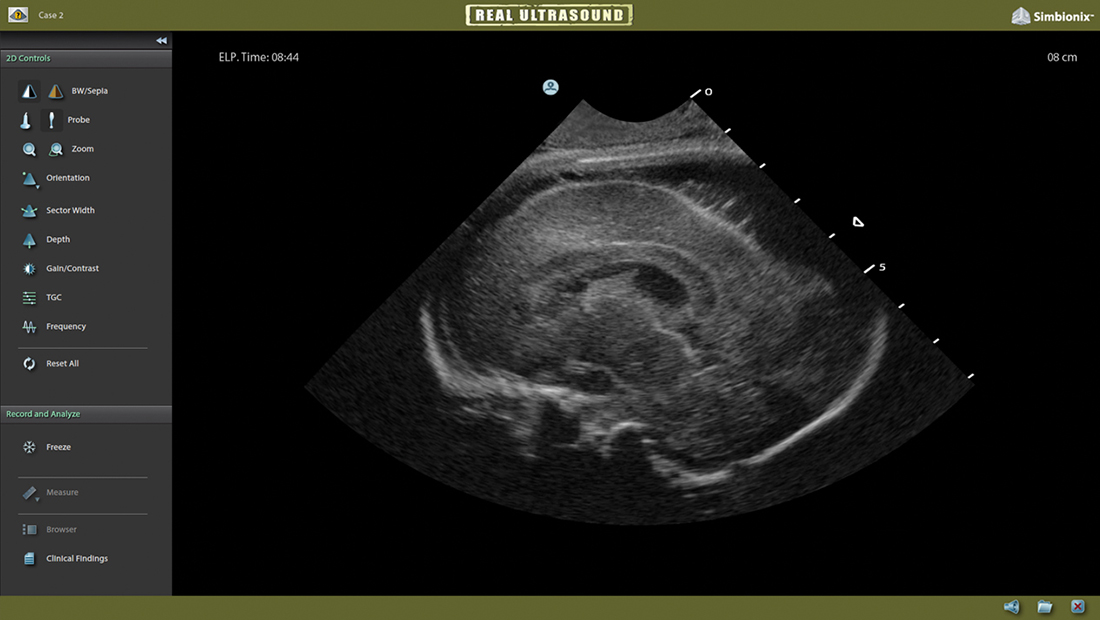Adjust Sector Width control
Viewport: 1100px width, 620px height.
coord(58,210)
